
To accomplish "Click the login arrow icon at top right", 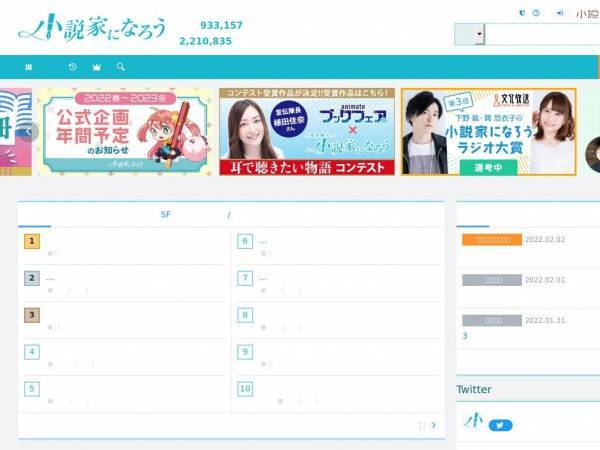I will click(x=559, y=13).
